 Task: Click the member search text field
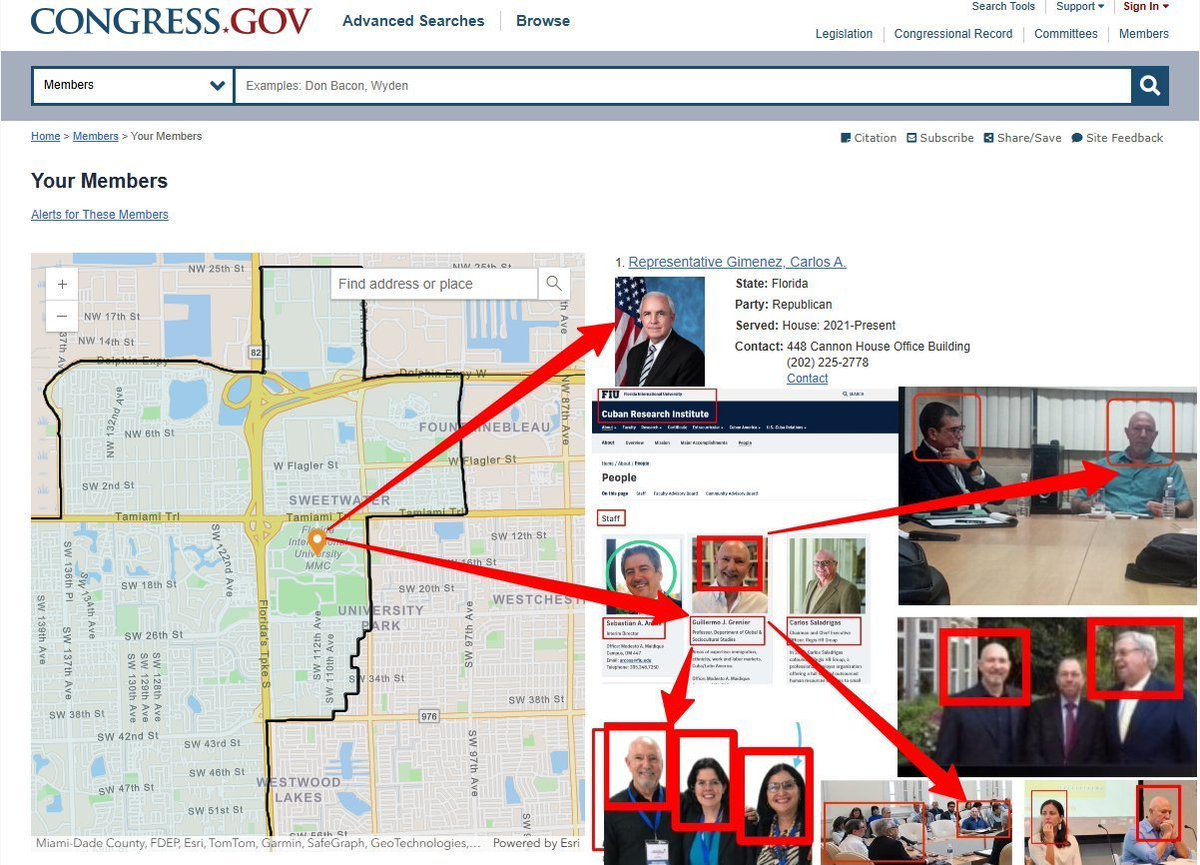coord(683,85)
